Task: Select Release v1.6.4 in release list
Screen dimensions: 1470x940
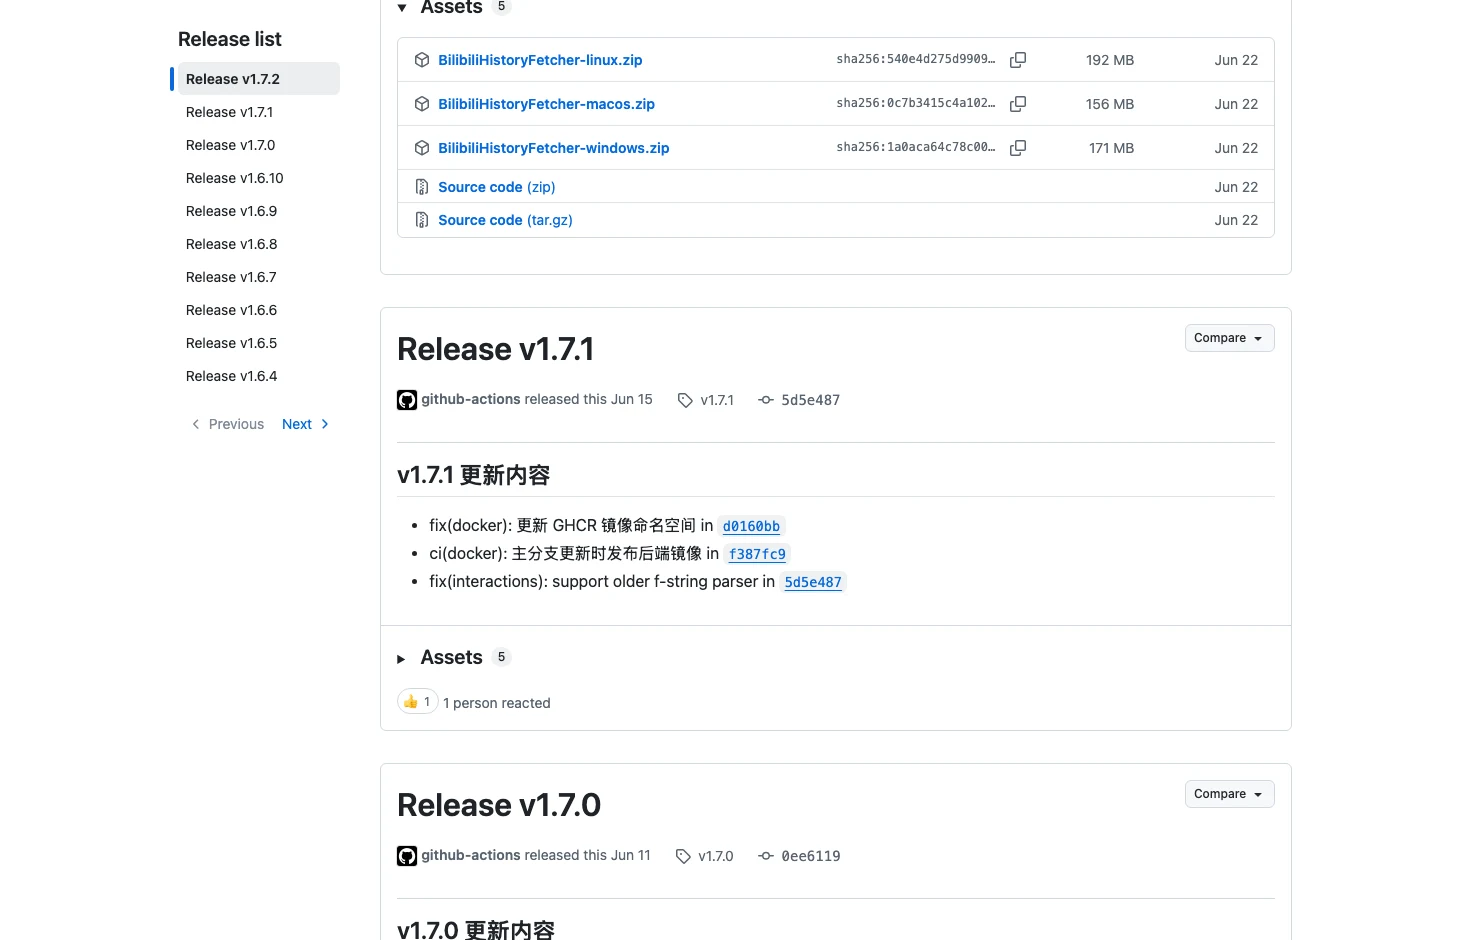Action: point(259,376)
